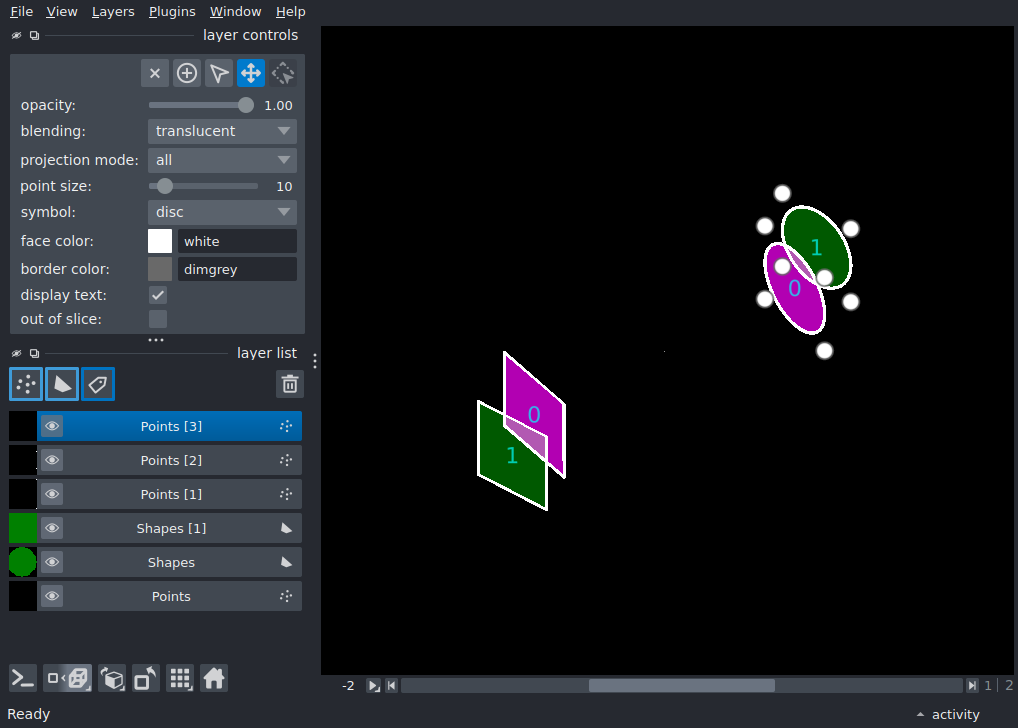Toggle 2D/3D view mode

point(68,679)
